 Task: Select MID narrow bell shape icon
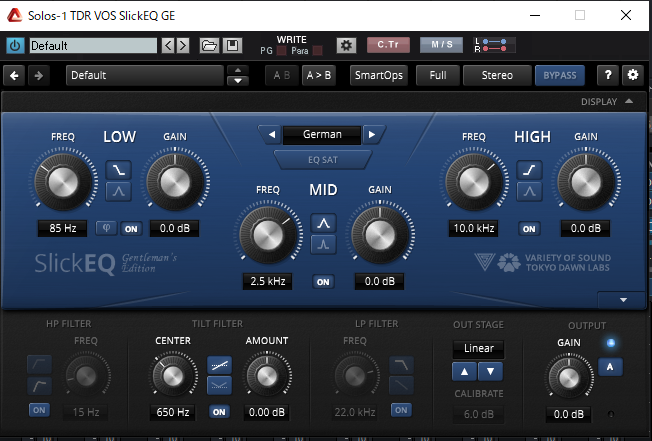coord(324,244)
